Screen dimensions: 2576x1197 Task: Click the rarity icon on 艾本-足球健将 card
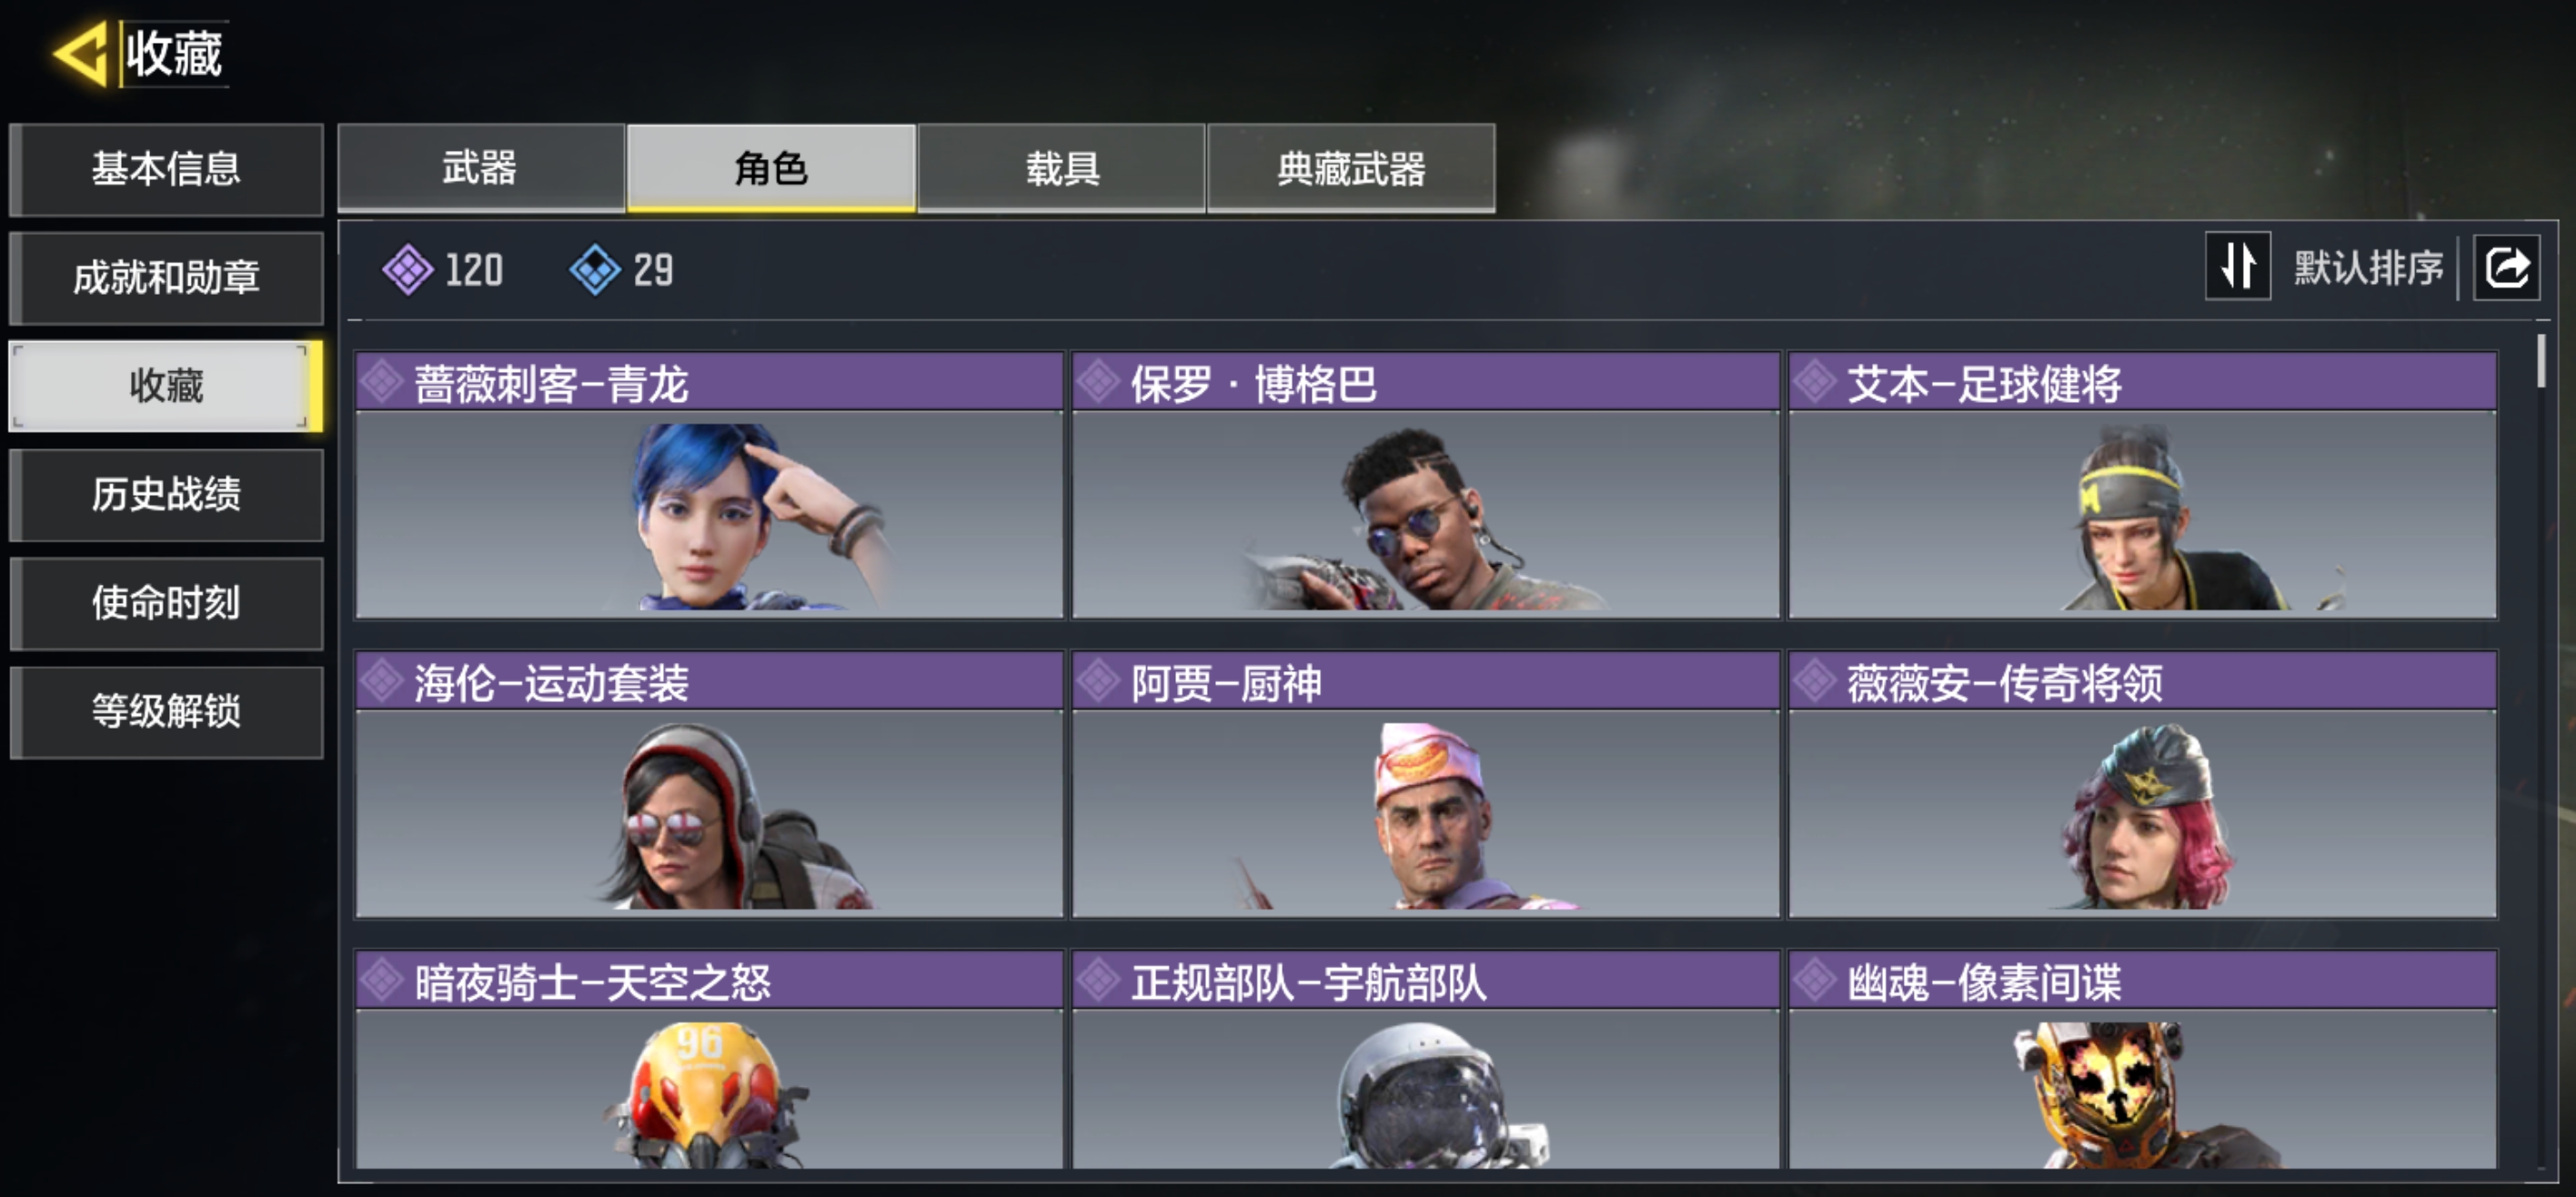click(x=1815, y=382)
